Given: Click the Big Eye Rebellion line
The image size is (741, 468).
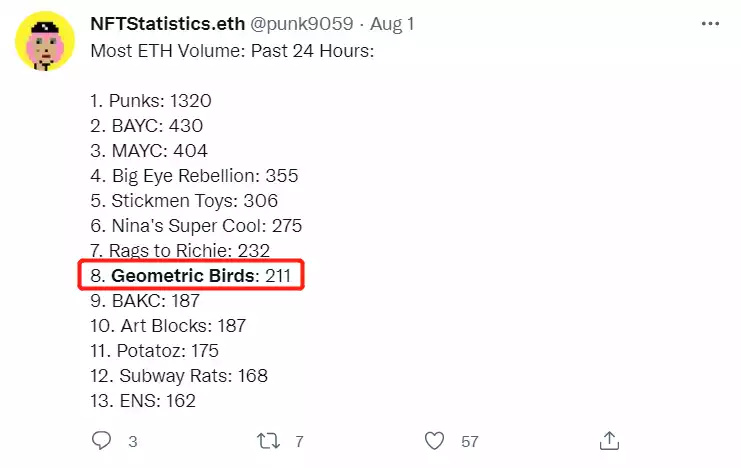Looking at the screenshot, I should coord(194,175).
